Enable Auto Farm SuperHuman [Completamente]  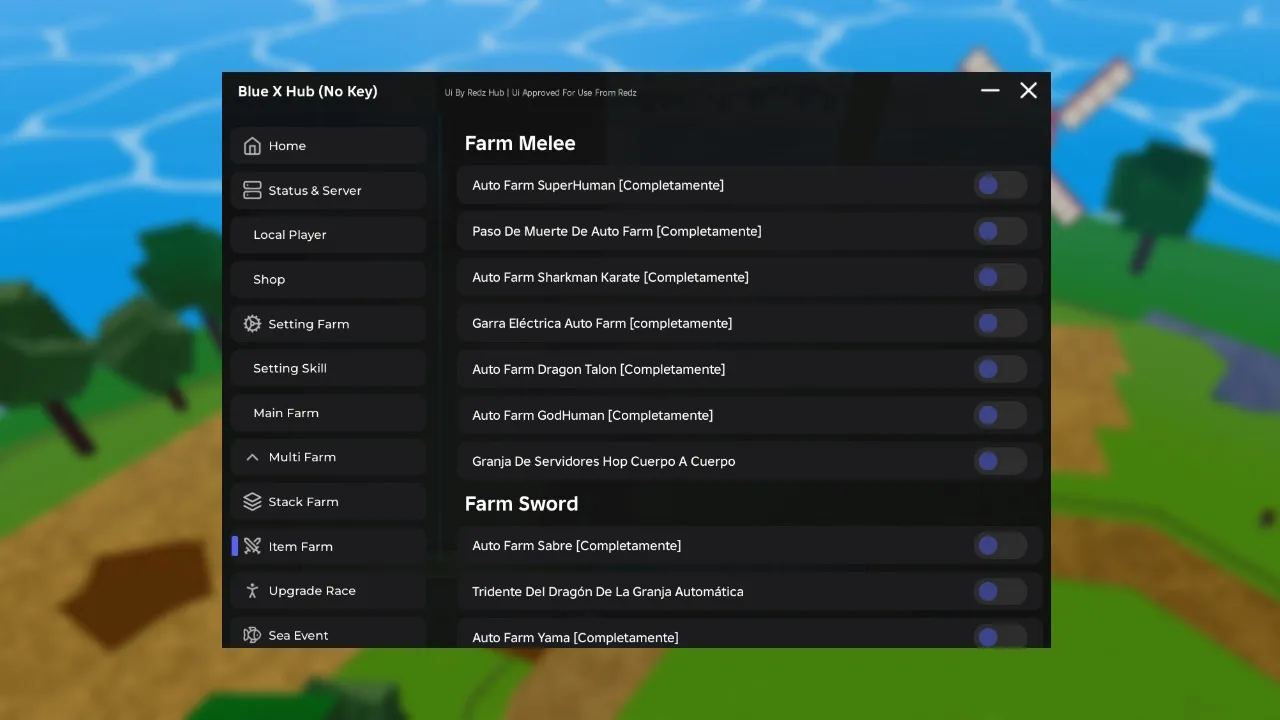[1001, 185]
